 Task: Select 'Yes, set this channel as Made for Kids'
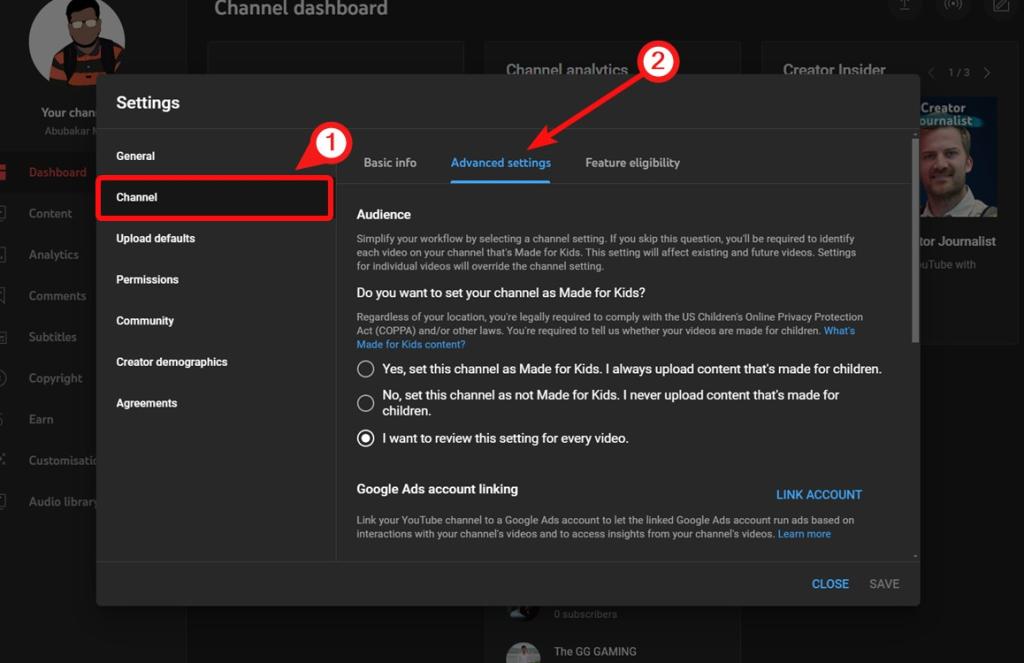(365, 369)
